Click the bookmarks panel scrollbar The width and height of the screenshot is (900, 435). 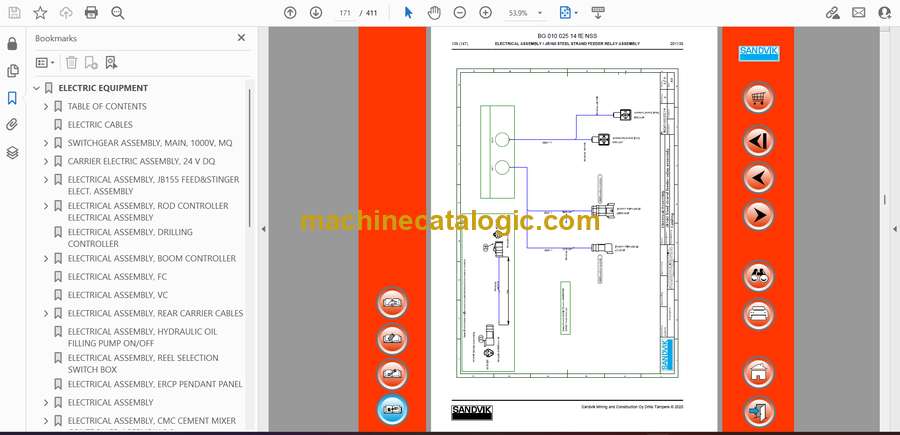click(x=250, y=158)
